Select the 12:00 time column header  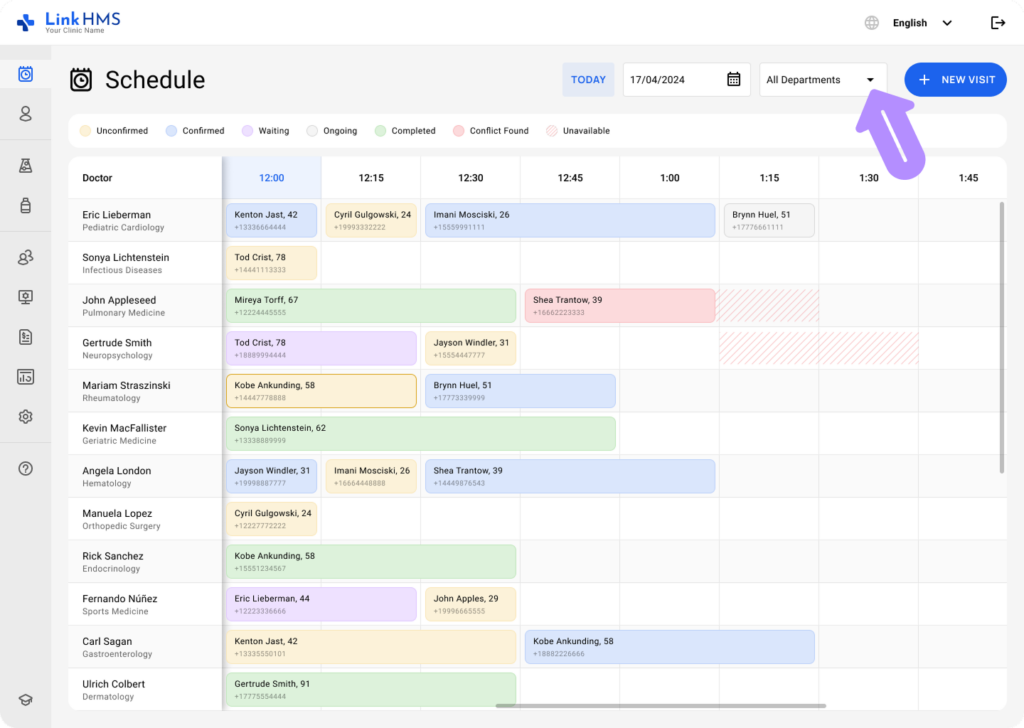pos(271,178)
